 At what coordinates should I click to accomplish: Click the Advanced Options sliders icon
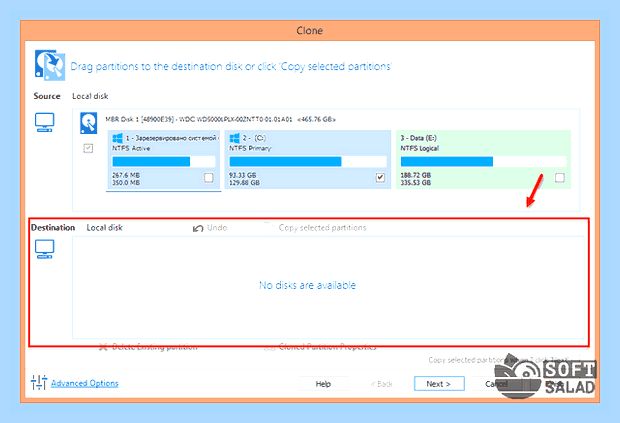tap(39, 382)
